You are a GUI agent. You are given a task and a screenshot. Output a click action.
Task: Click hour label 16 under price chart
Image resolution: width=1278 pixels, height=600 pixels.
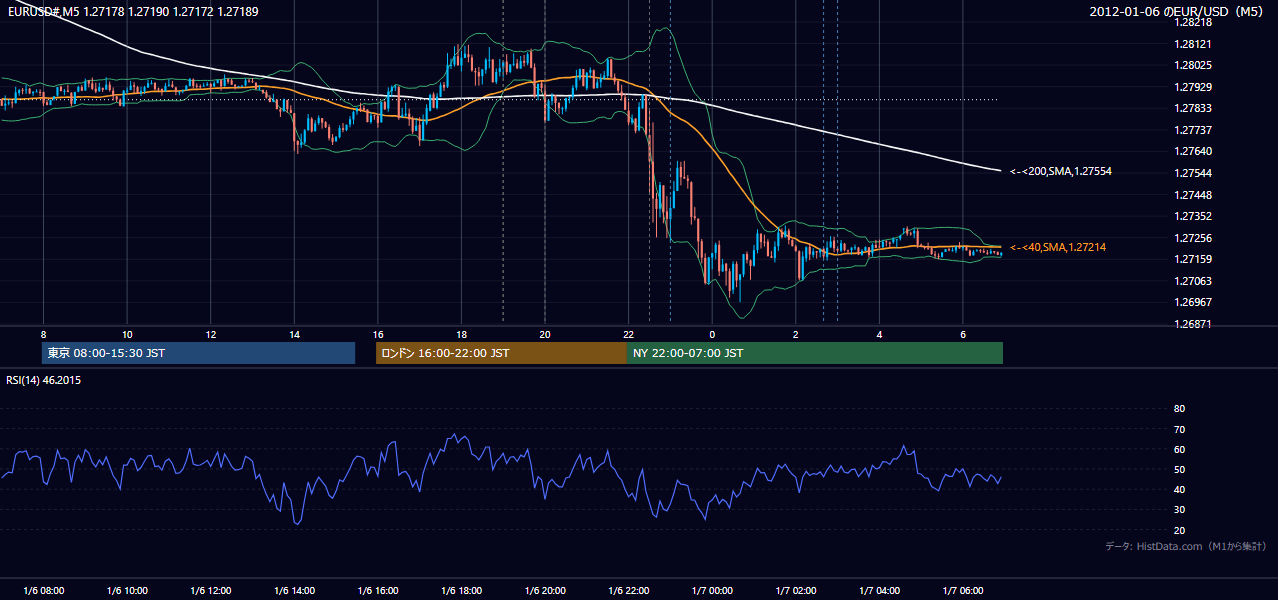click(x=377, y=333)
